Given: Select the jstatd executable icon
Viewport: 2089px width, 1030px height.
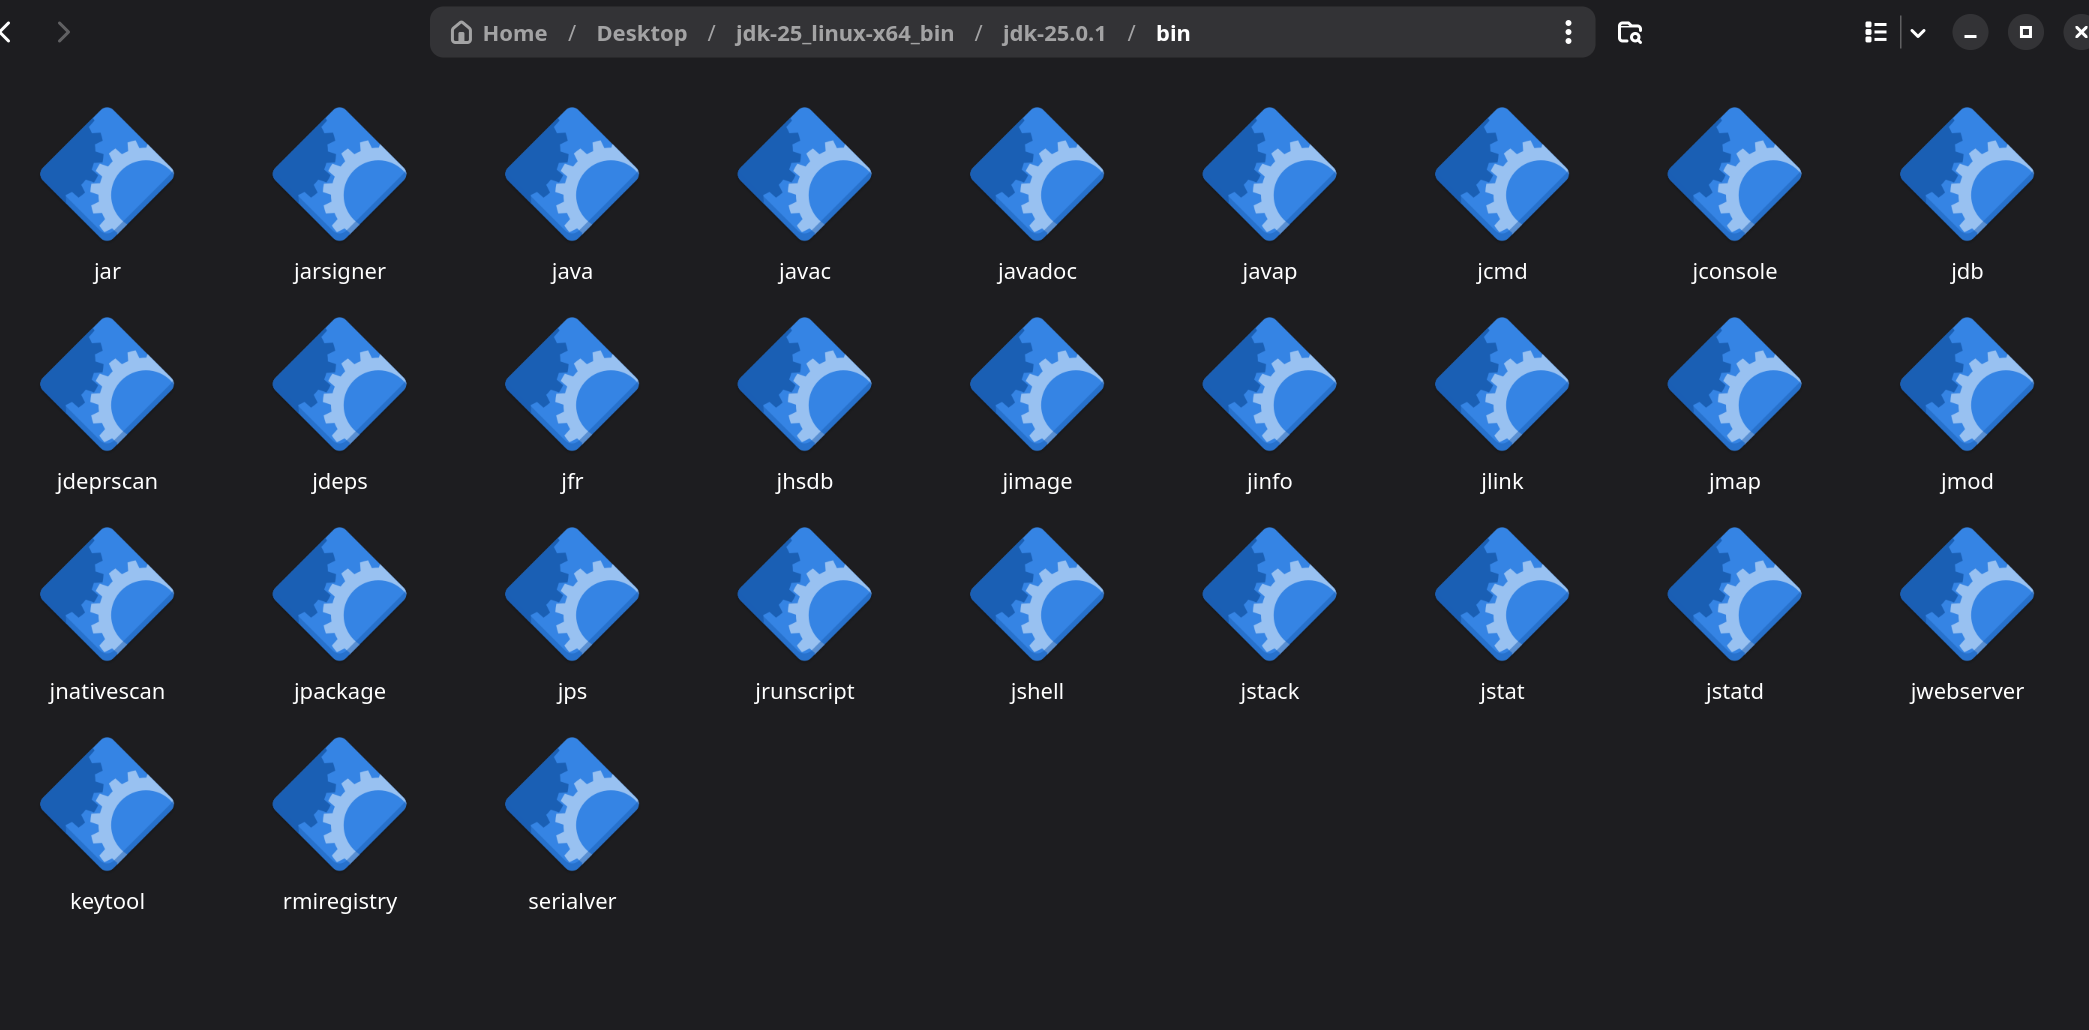Looking at the screenshot, I should [x=1735, y=594].
